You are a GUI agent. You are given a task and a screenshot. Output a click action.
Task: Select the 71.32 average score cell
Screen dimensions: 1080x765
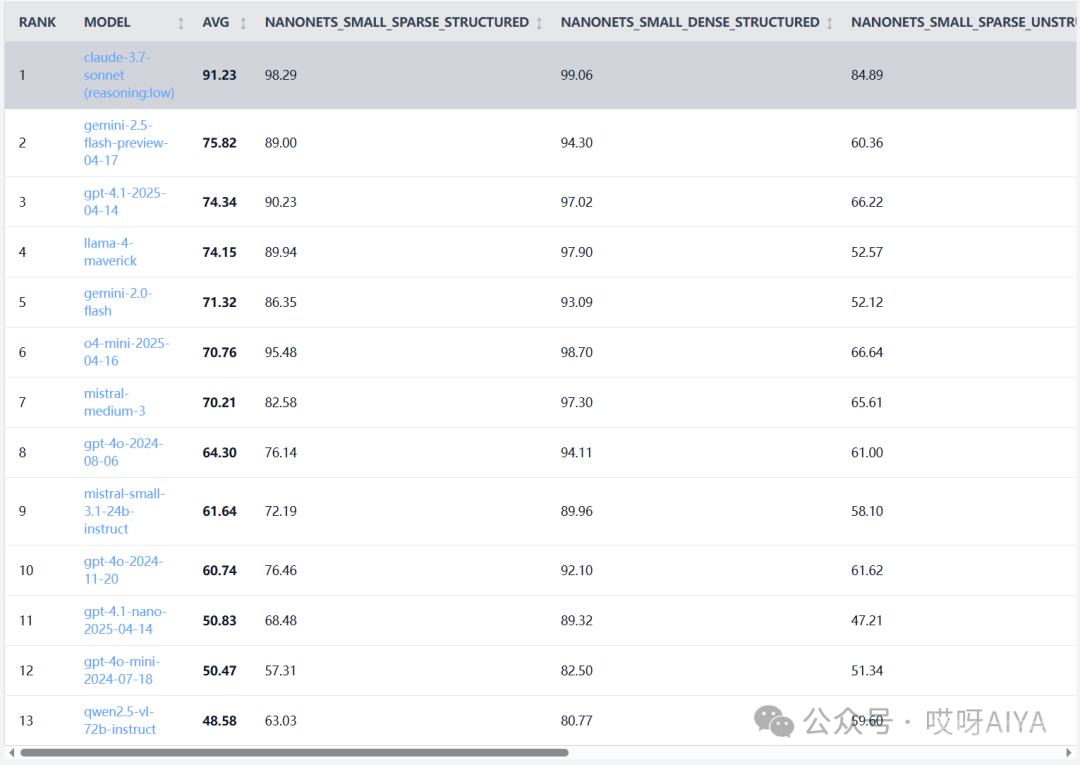[220, 302]
